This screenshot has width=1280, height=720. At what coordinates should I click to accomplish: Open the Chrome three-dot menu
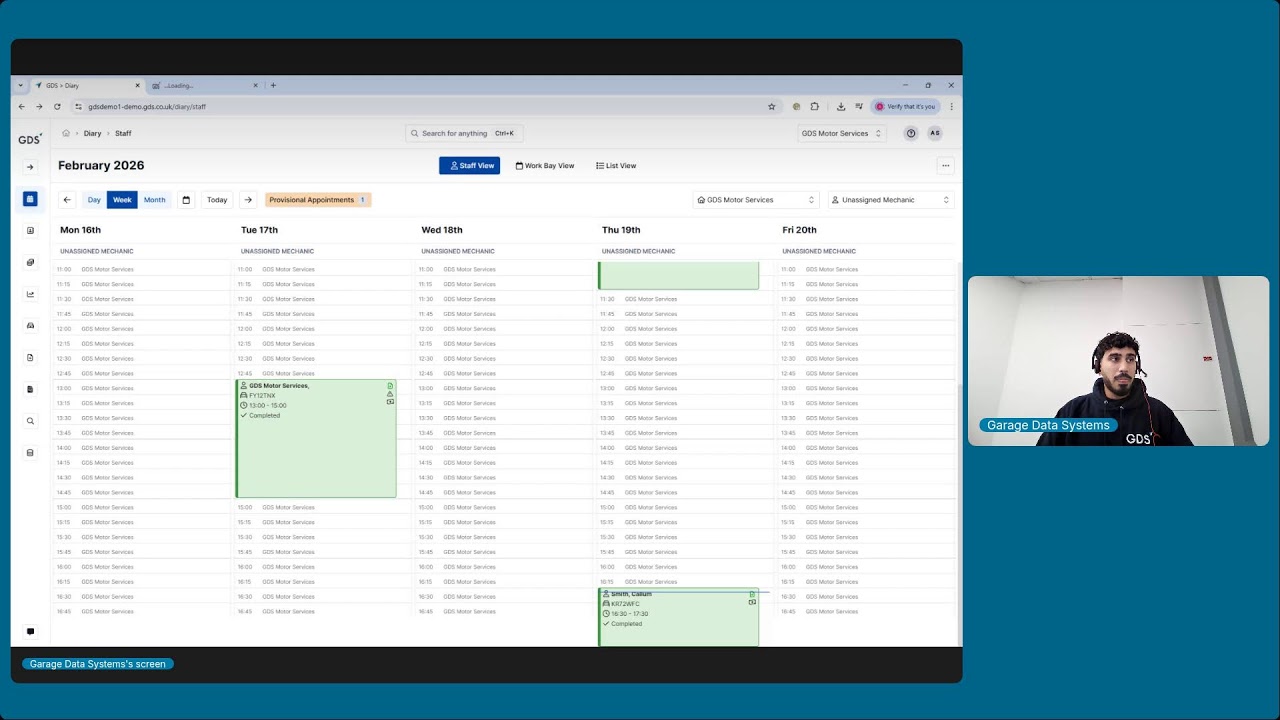click(x=951, y=106)
